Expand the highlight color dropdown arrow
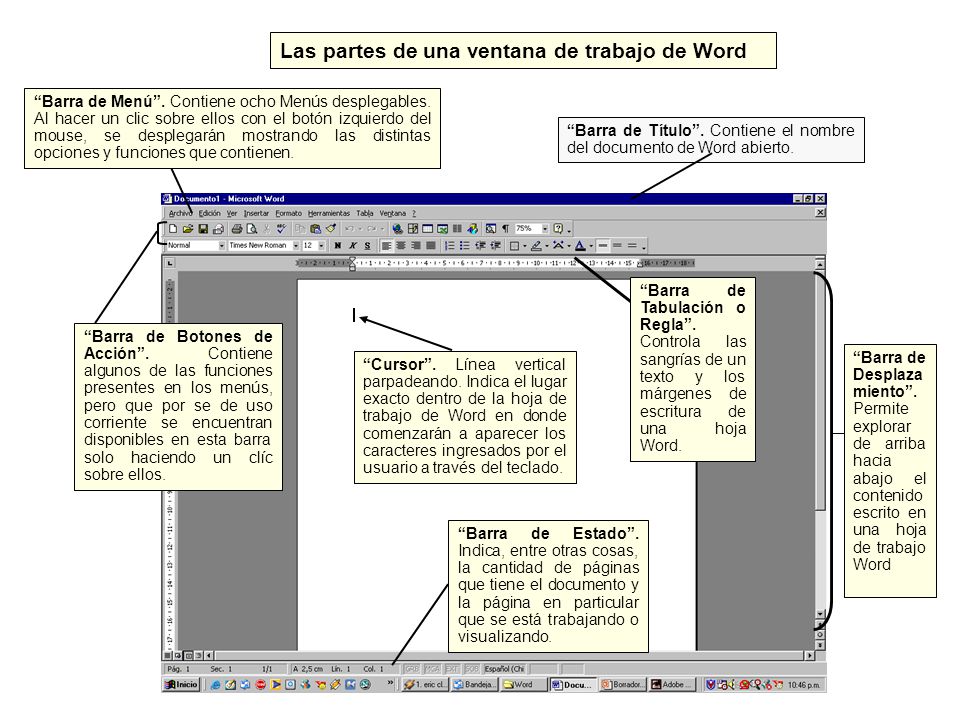This screenshot has width=960, height=720. 547,246
